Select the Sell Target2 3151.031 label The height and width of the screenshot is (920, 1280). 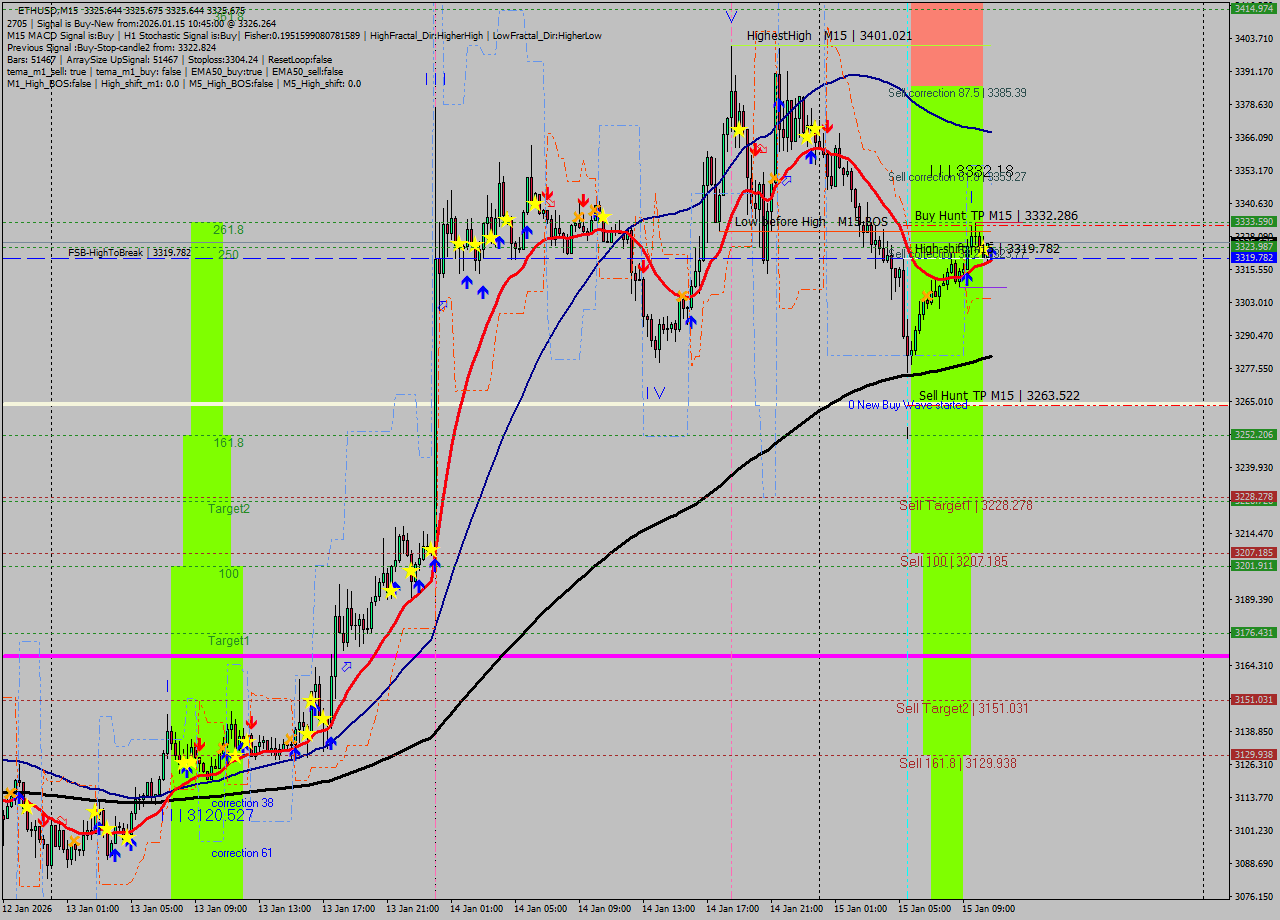point(961,709)
